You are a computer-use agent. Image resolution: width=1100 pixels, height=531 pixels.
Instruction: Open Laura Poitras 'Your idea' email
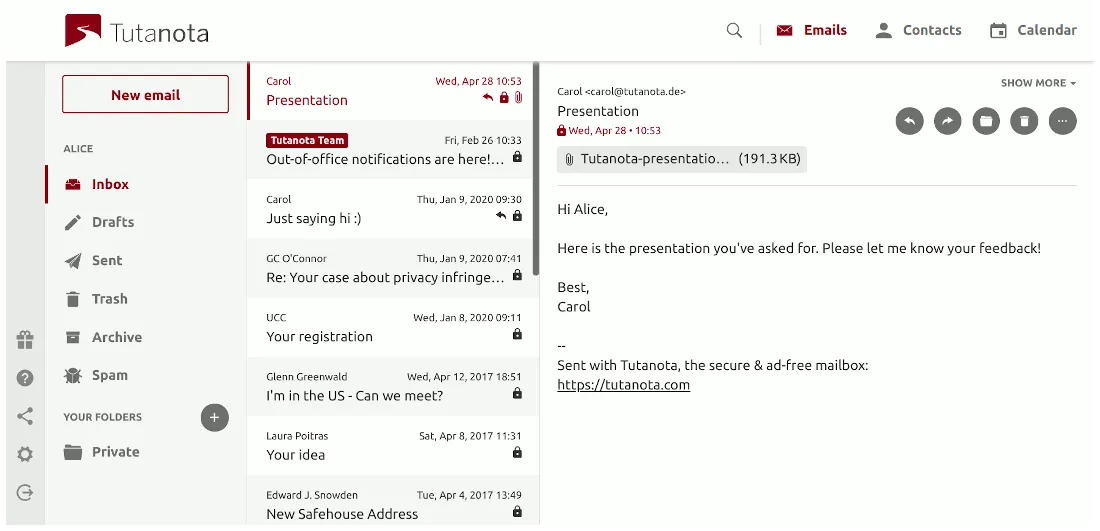pos(393,445)
